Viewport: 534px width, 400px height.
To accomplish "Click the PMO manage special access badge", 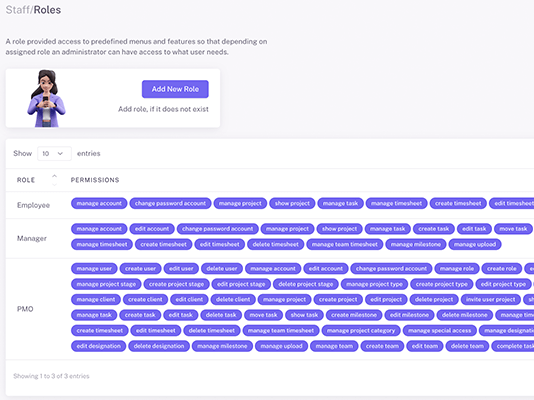I will coord(439,331).
